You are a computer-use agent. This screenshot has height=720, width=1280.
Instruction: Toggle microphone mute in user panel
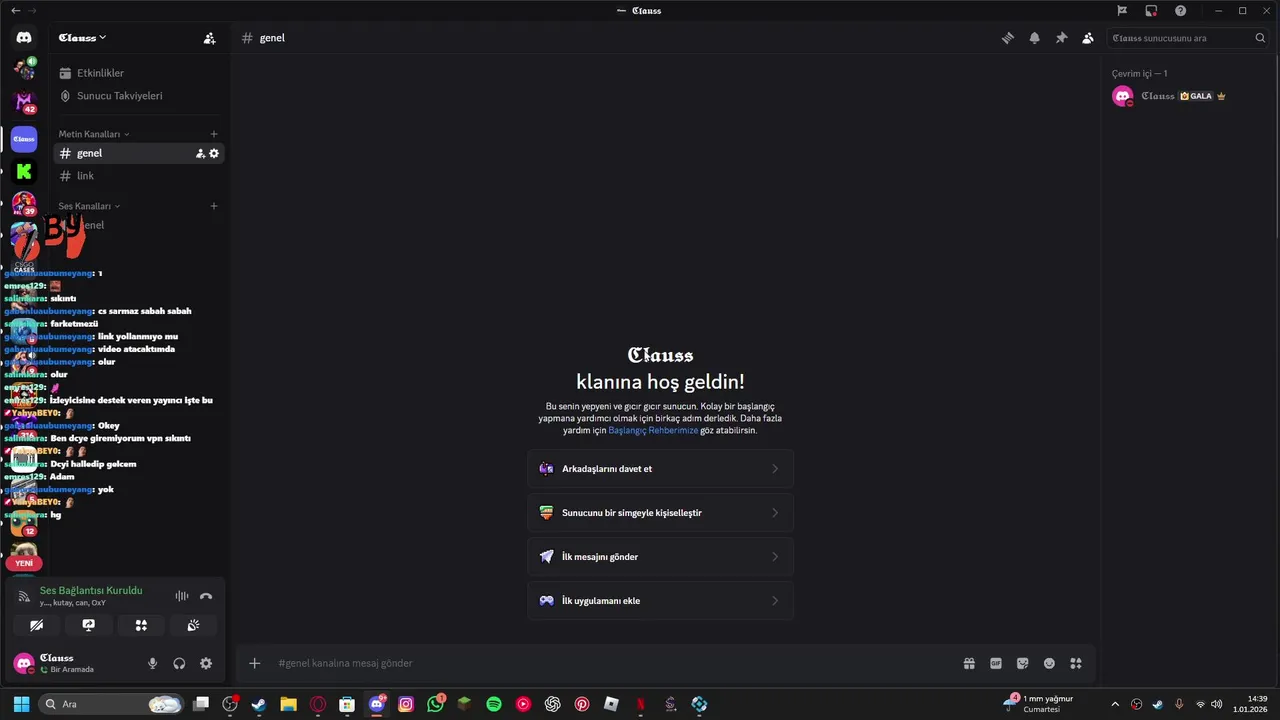[x=153, y=663]
